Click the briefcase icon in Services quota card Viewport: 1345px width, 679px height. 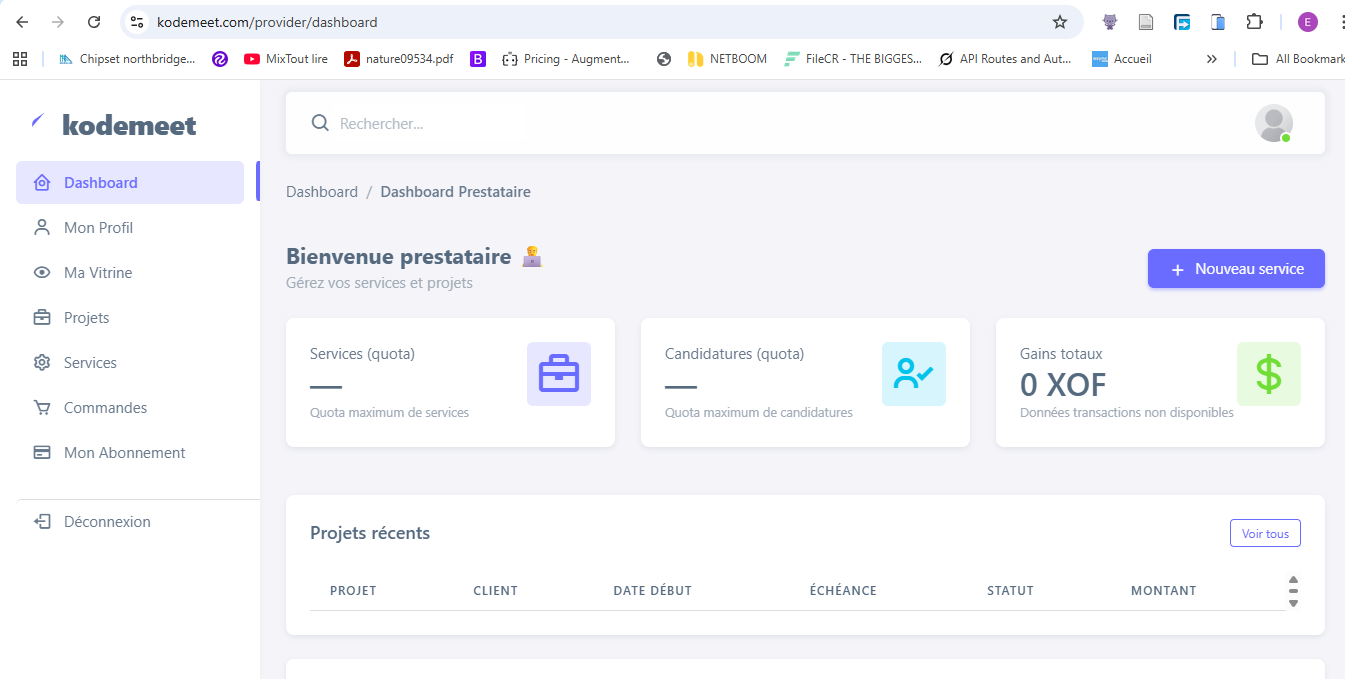(558, 374)
